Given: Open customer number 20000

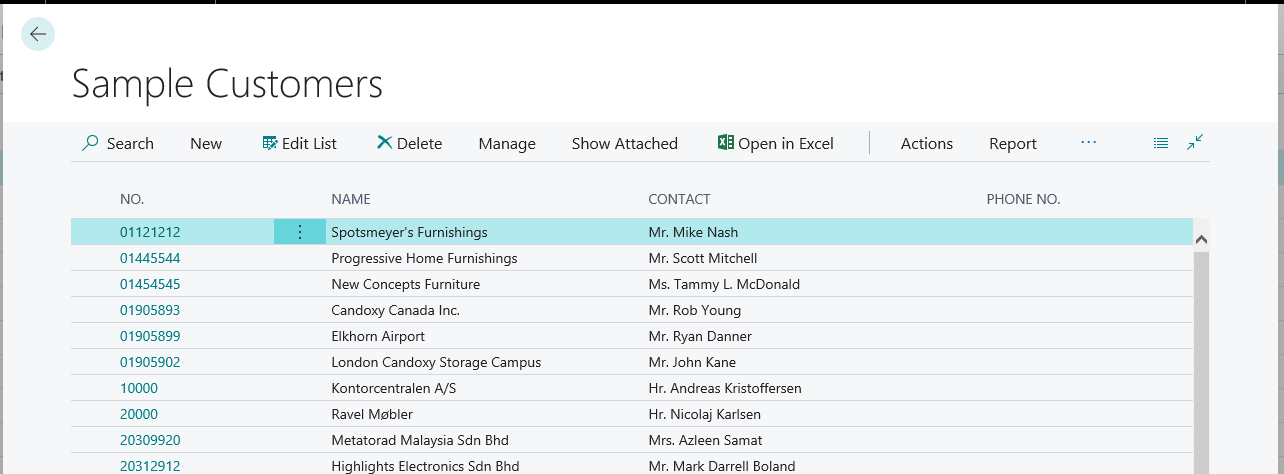Looking at the screenshot, I should tap(139, 414).
